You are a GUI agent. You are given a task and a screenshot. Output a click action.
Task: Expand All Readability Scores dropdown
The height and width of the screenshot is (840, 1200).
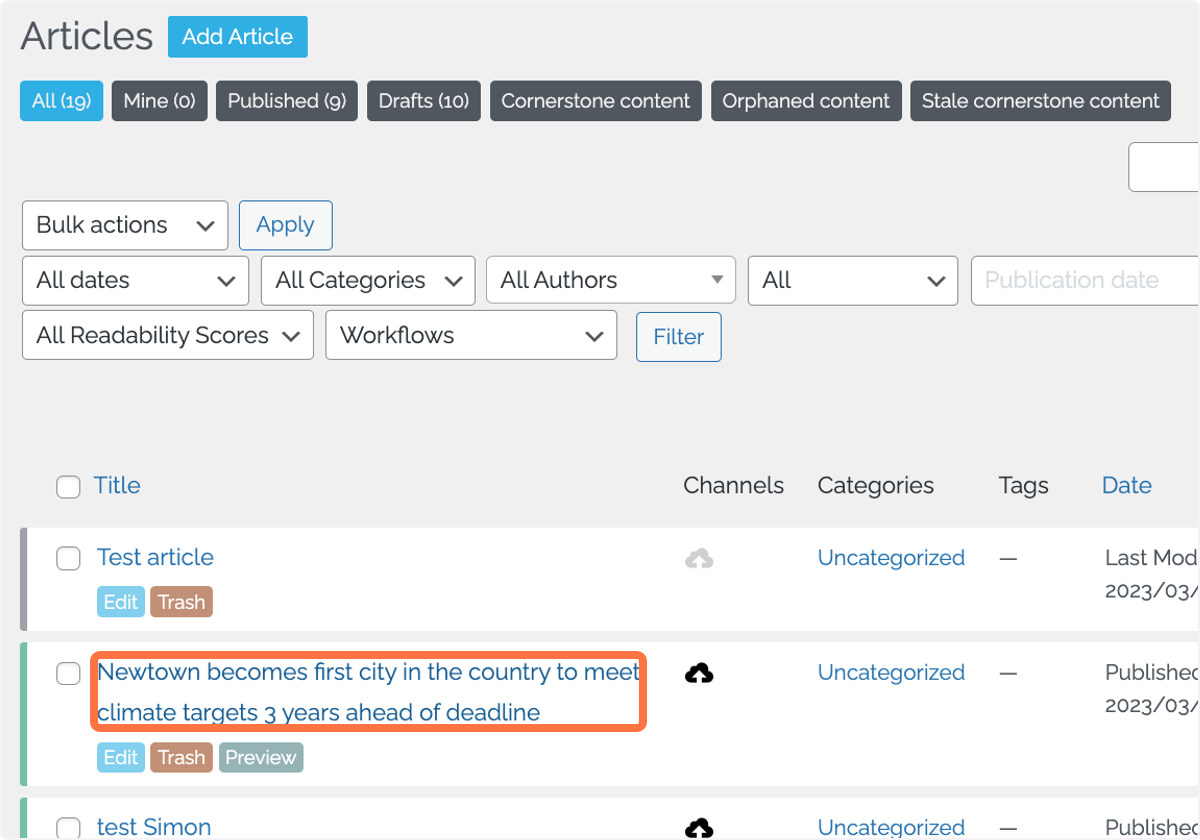pyautogui.click(x=168, y=335)
